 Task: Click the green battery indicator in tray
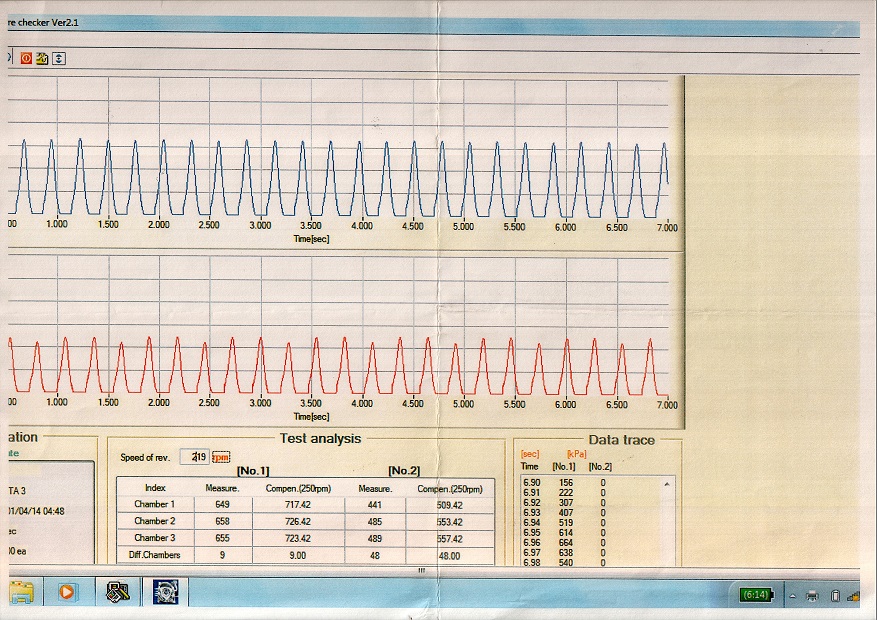click(754, 595)
